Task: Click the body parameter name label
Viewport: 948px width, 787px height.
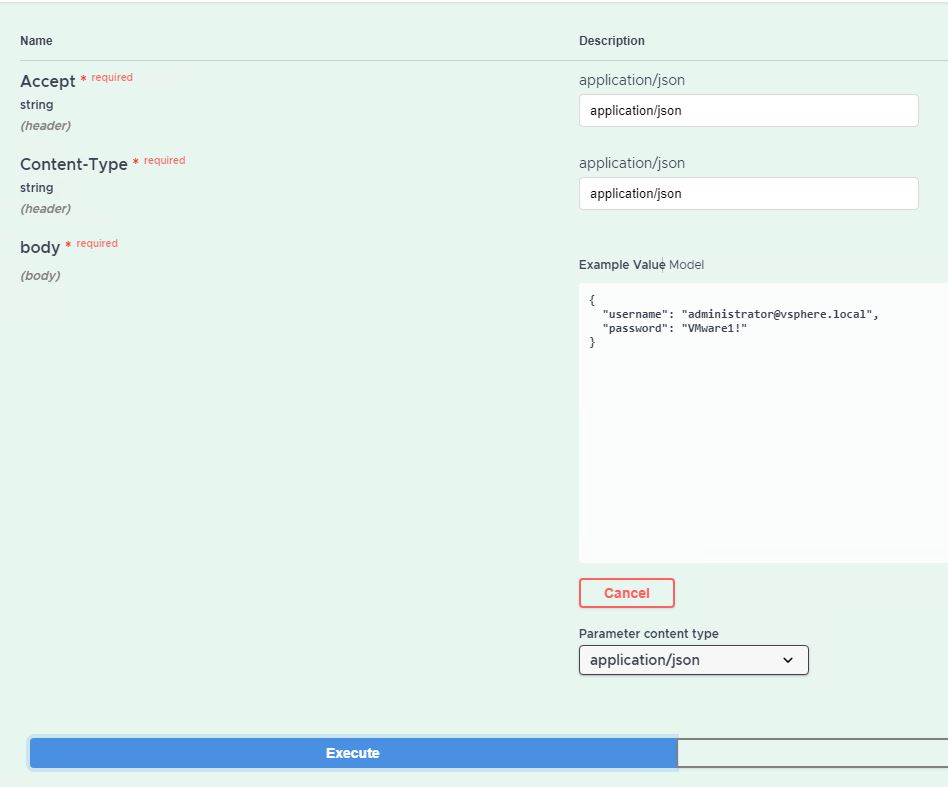Action: [x=40, y=248]
